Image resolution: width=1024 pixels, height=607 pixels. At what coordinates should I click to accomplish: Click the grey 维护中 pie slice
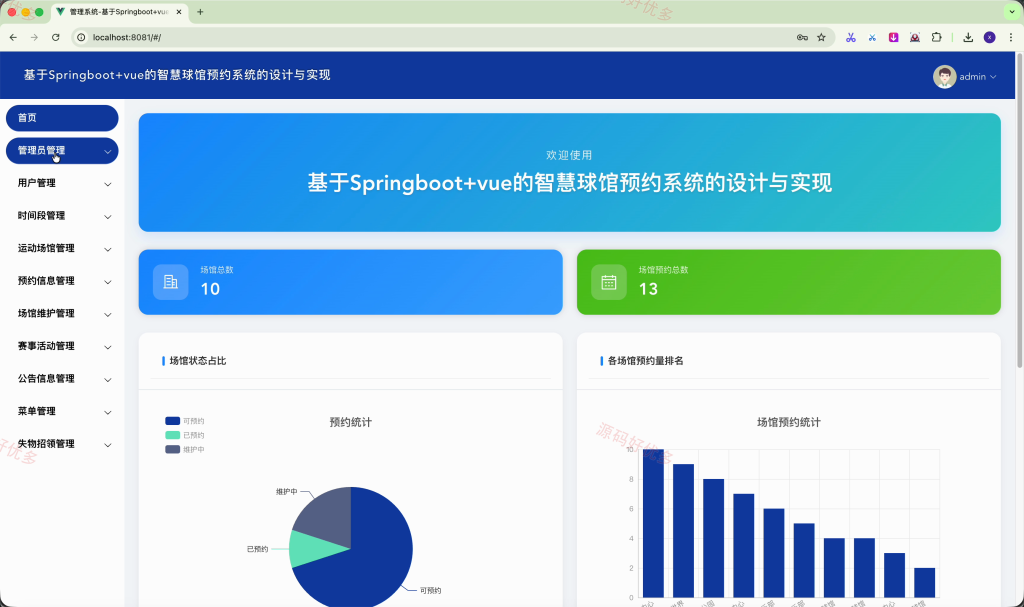point(327,517)
